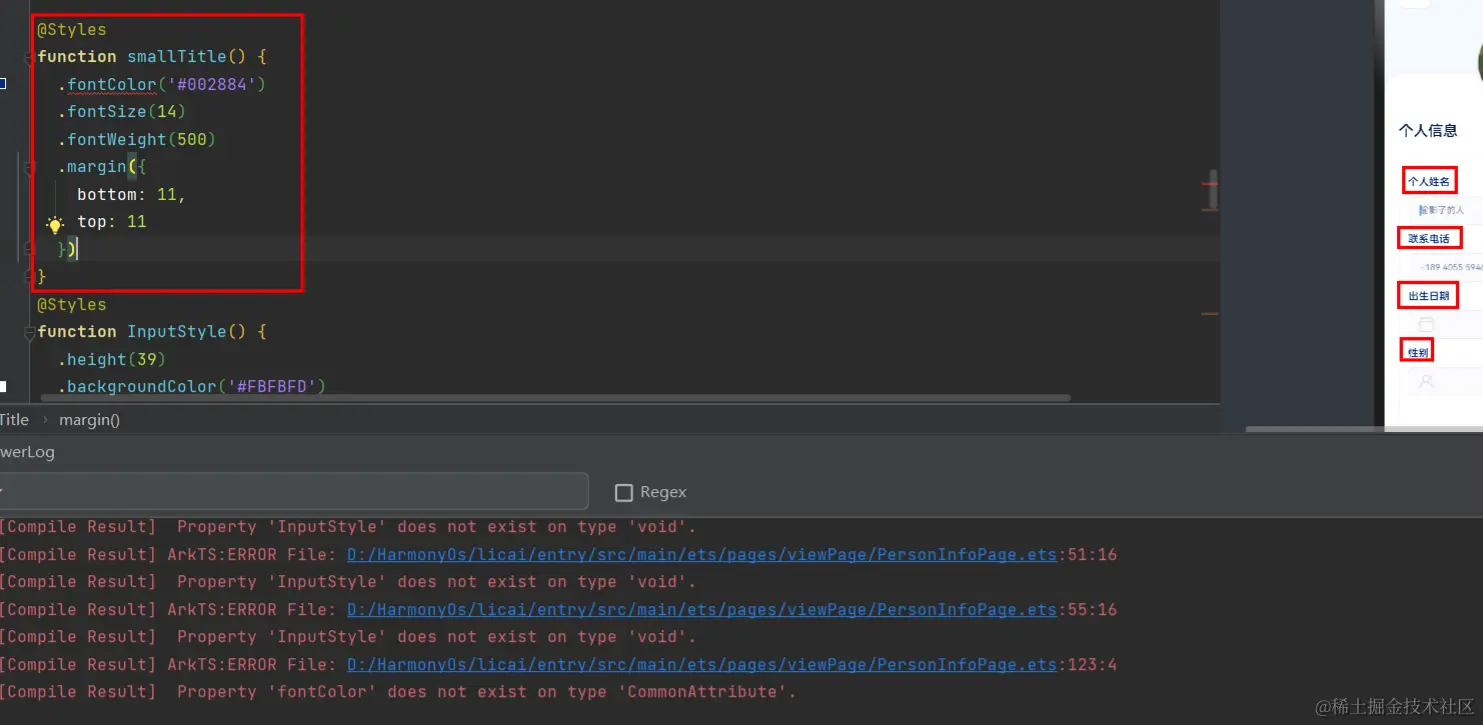
Task: Click the 性别 label in previewer
Action: (x=1418, y=351)
